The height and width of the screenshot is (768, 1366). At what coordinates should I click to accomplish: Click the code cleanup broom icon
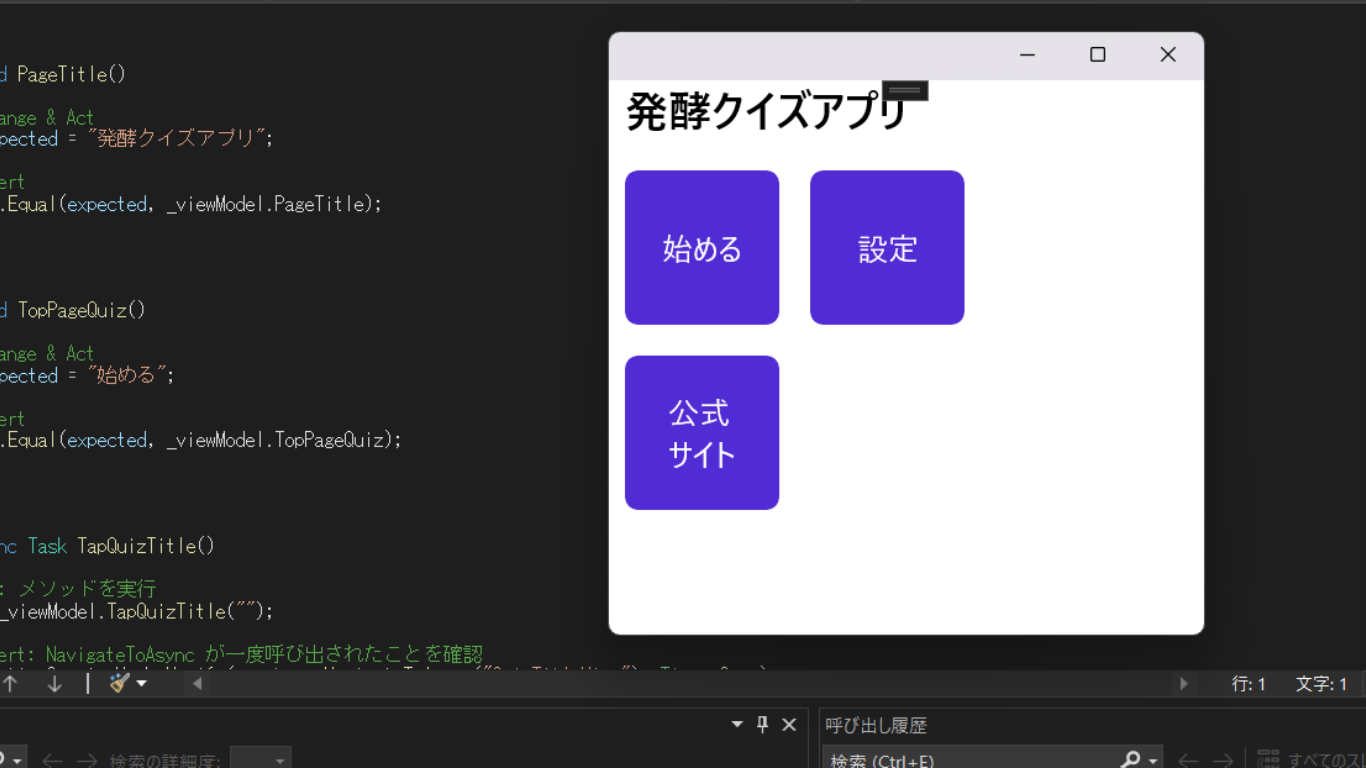coord(120,684)
